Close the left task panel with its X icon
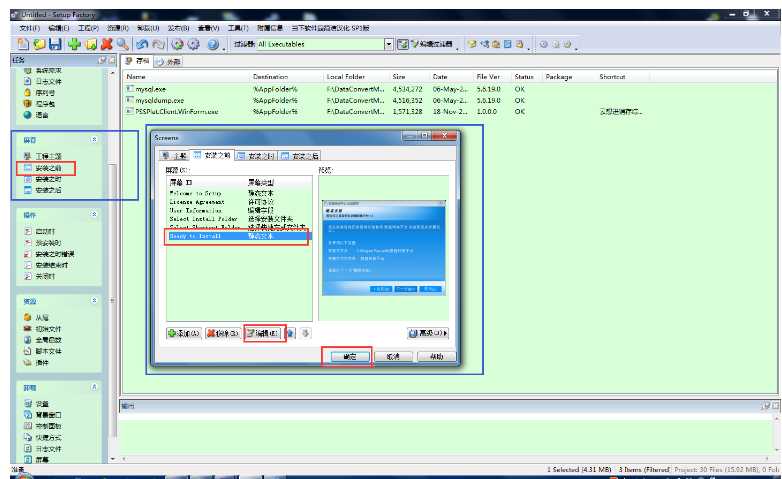Viewport: 782px width, 479px height. point(112,60)
